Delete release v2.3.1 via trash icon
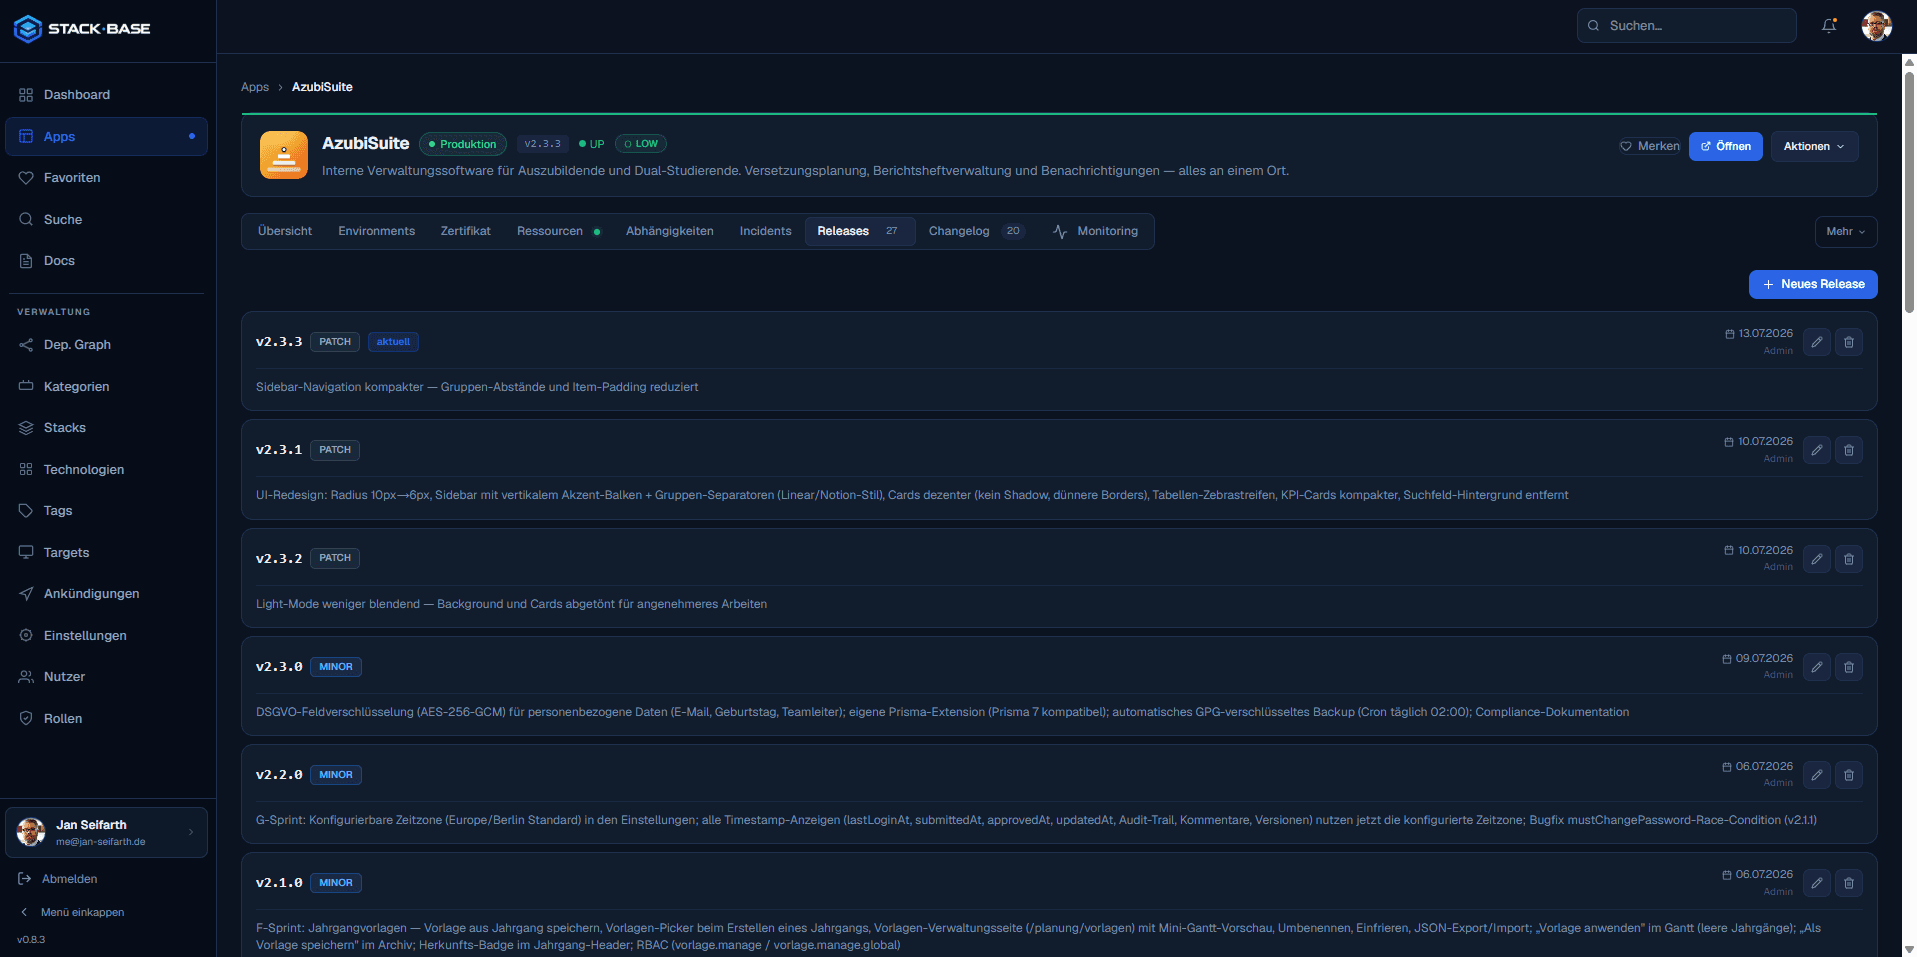The height and width of the screenshot is (957, 1917). click(1849, 450)
